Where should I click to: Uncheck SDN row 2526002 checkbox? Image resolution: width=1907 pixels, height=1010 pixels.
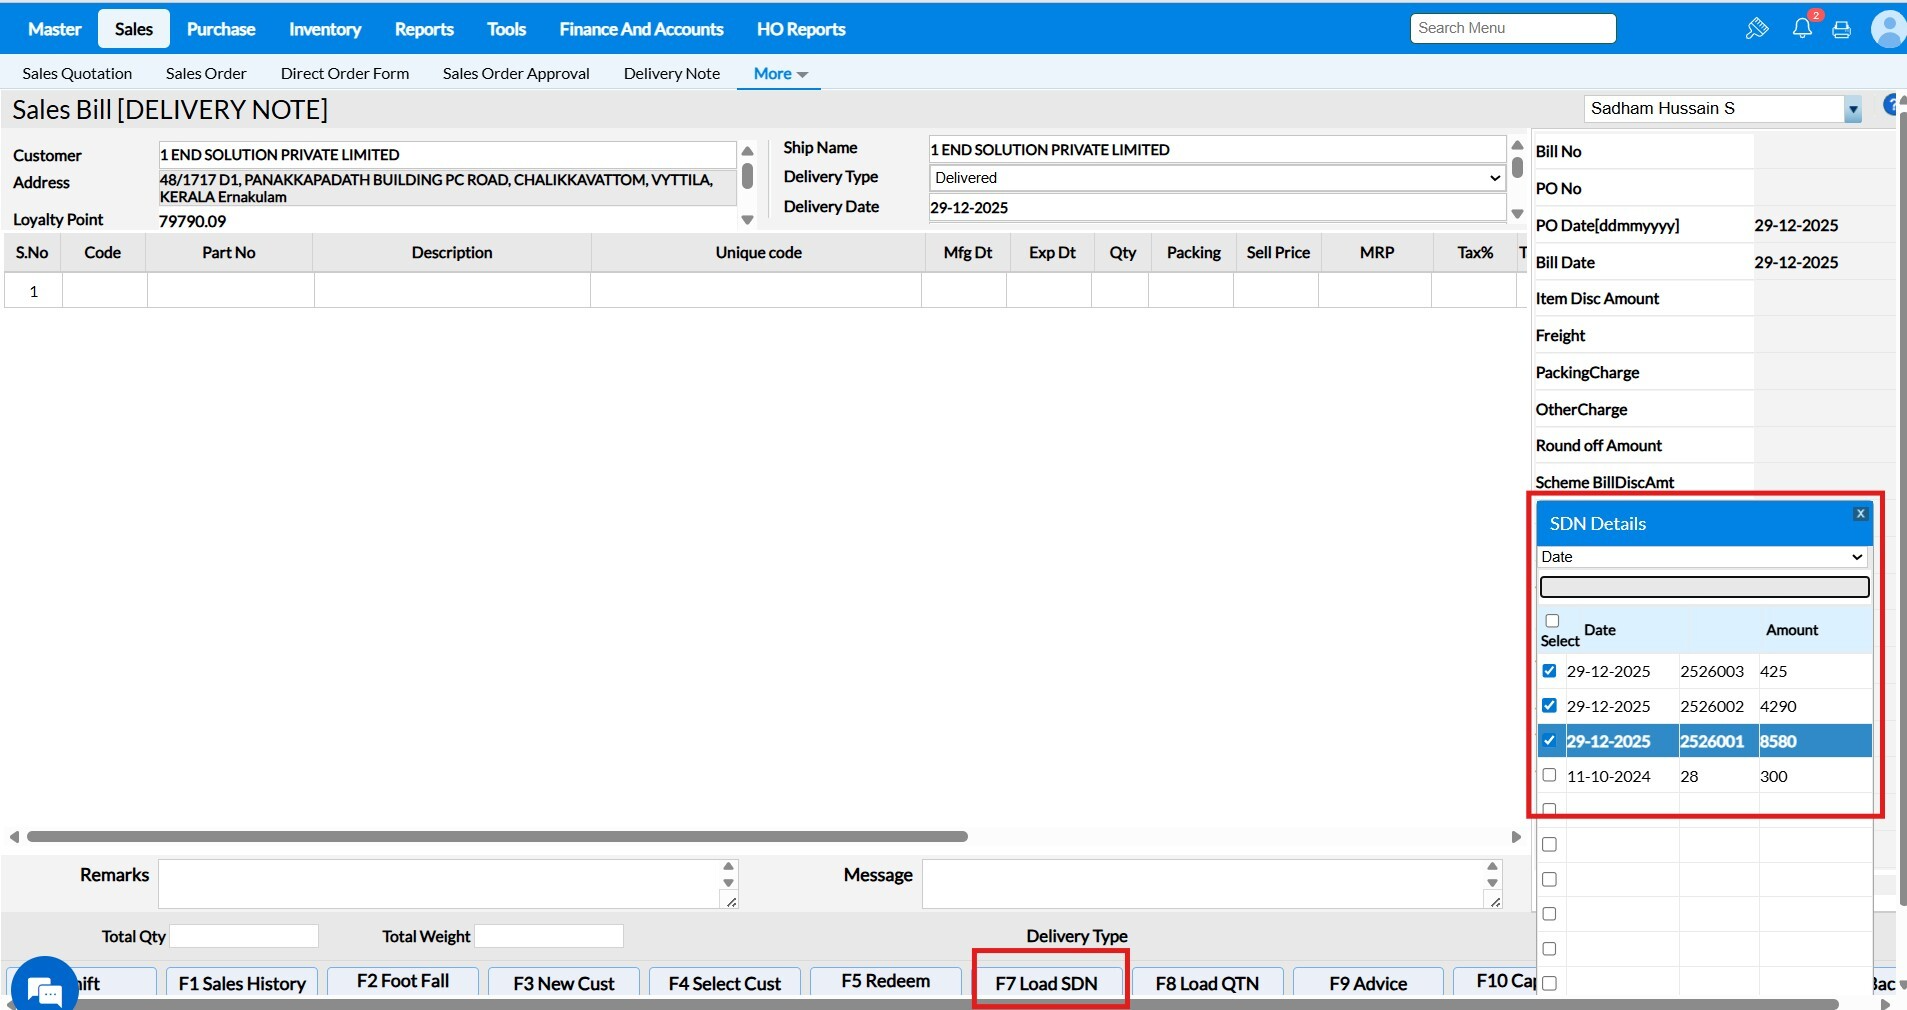pos(1549,706)
